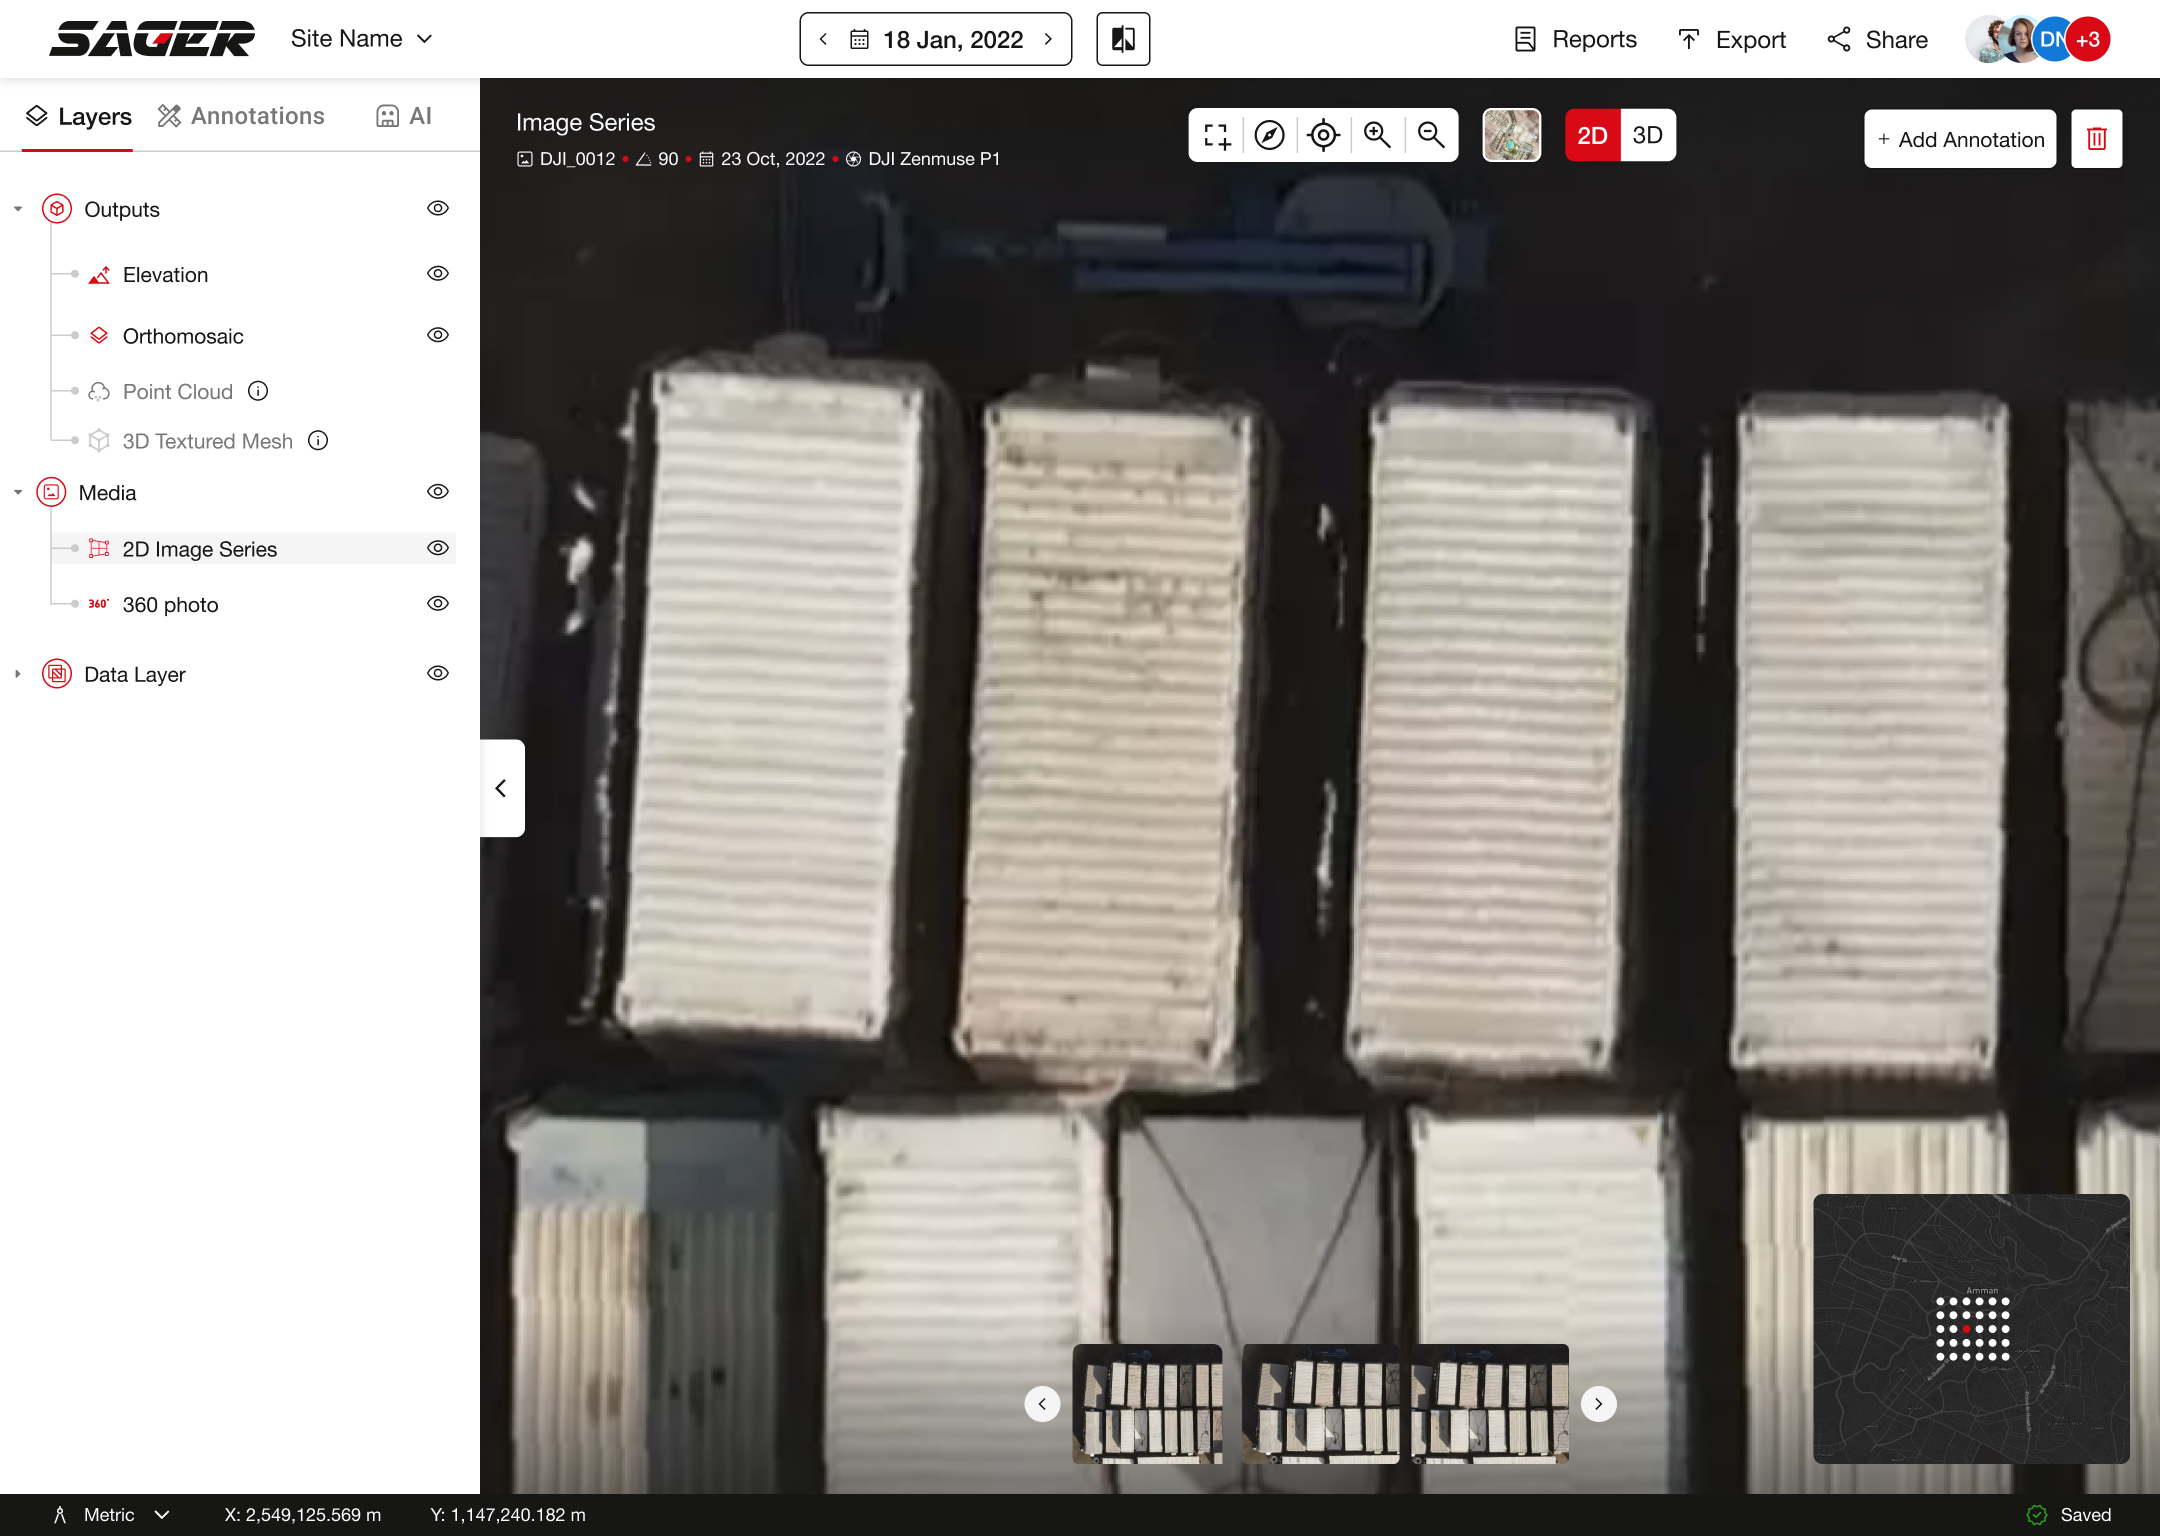Select the area selection frame tool
The height and width of the screenshot is (1536, 2160).
pos(1216,135)
